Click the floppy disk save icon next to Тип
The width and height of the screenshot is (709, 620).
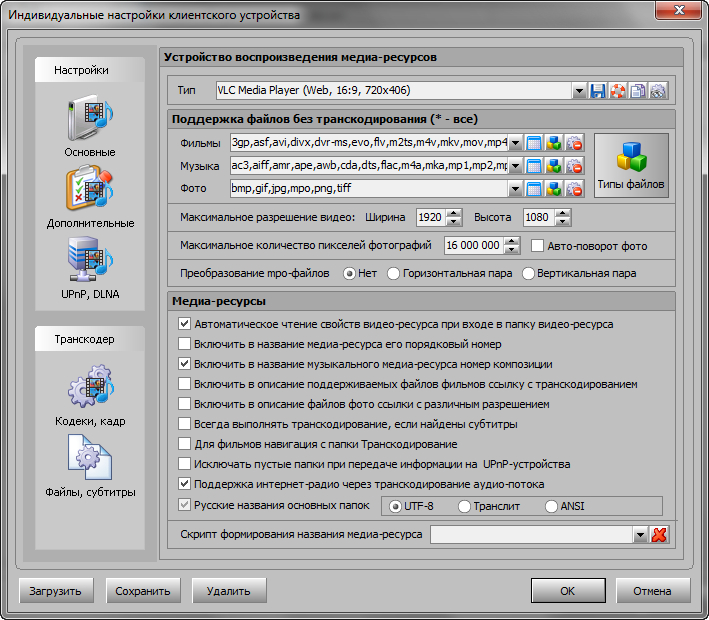point(598,91)
